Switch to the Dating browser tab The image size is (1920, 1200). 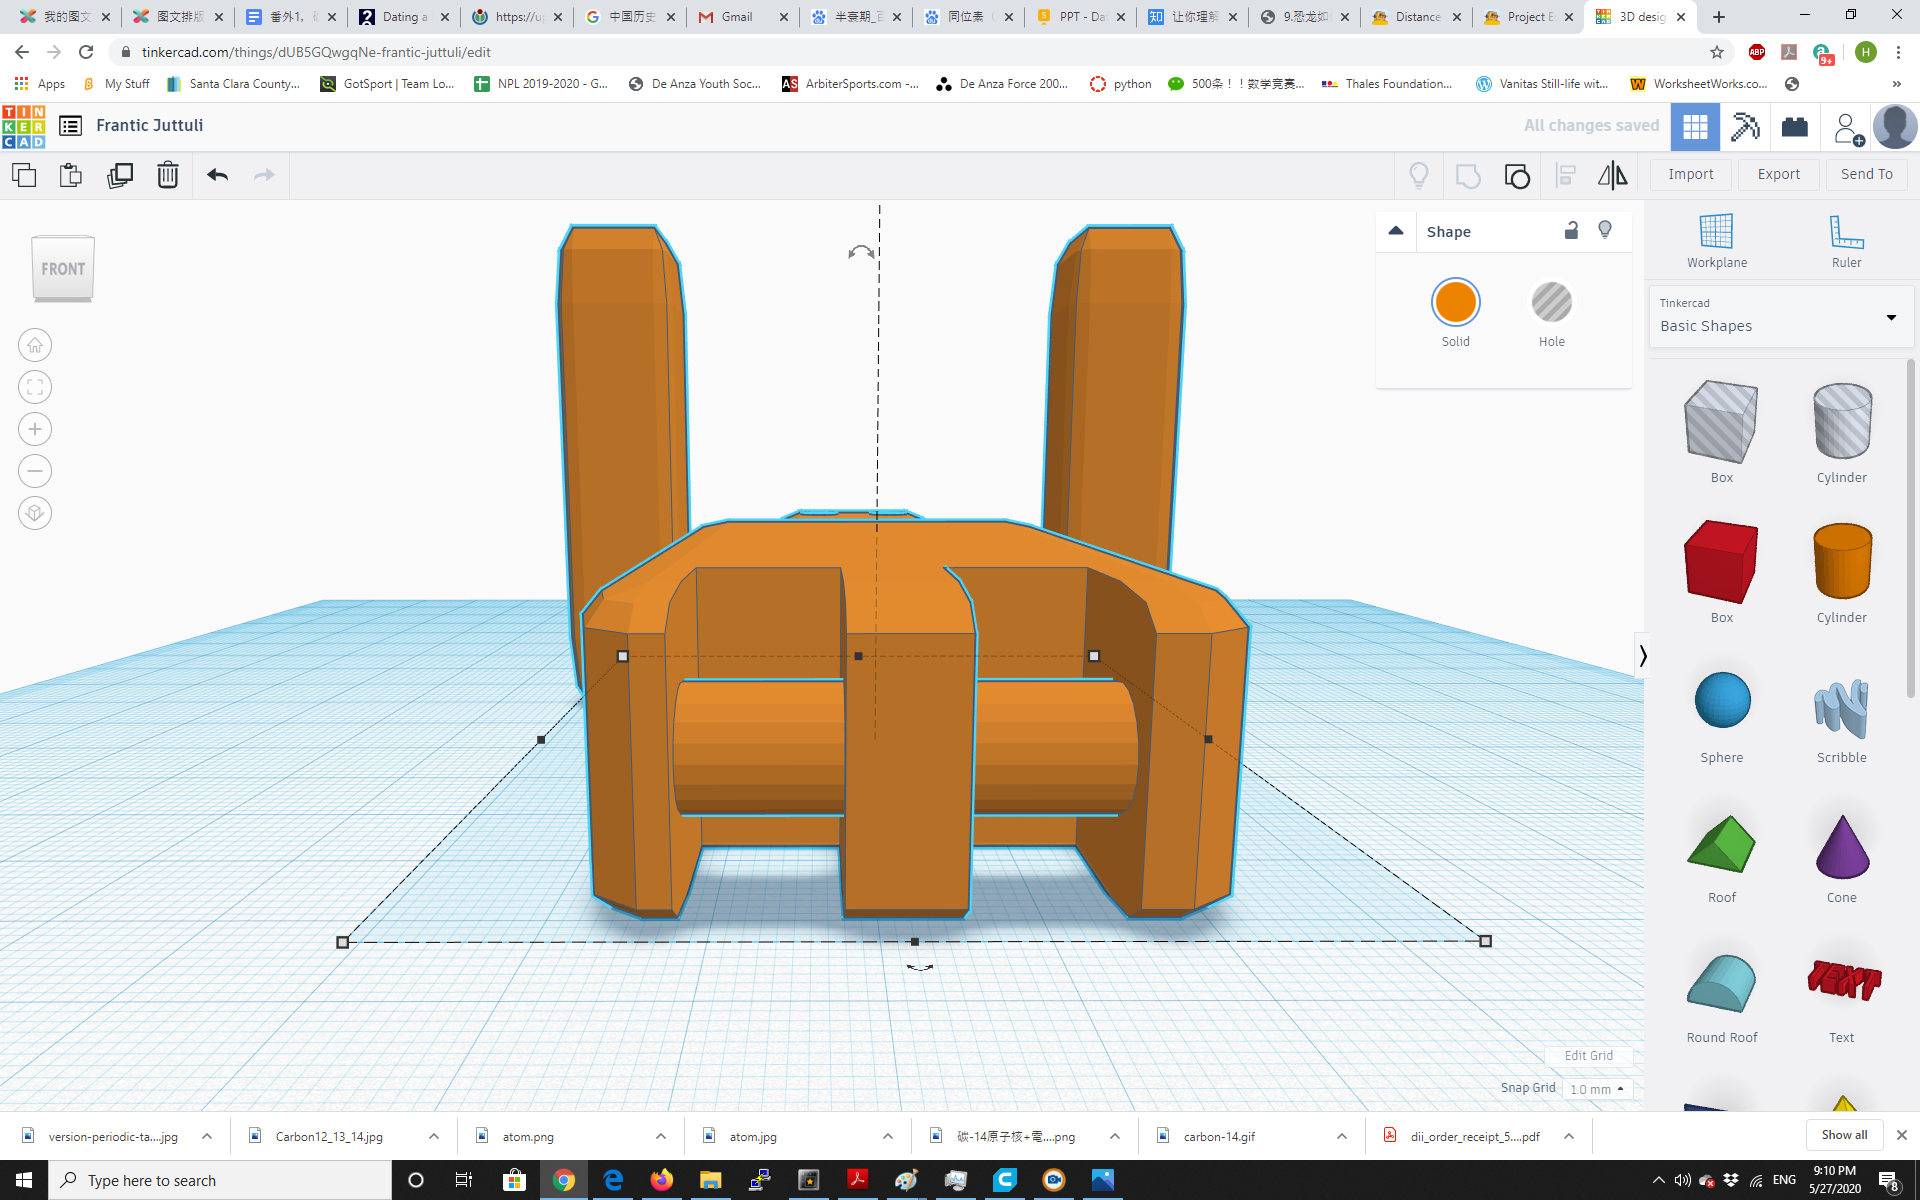(x=404, y=17)
